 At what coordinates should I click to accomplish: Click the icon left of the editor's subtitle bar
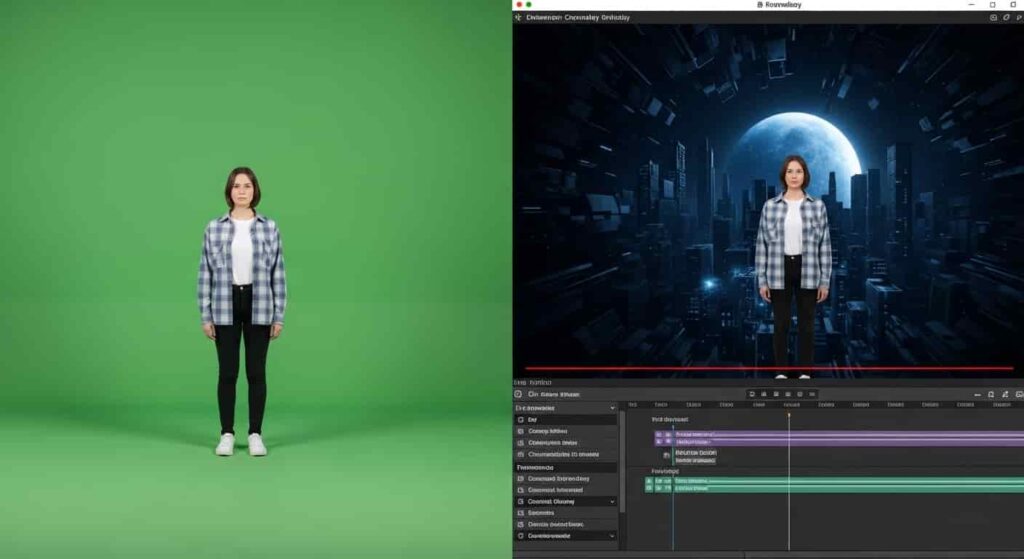[x=518, y=18]
